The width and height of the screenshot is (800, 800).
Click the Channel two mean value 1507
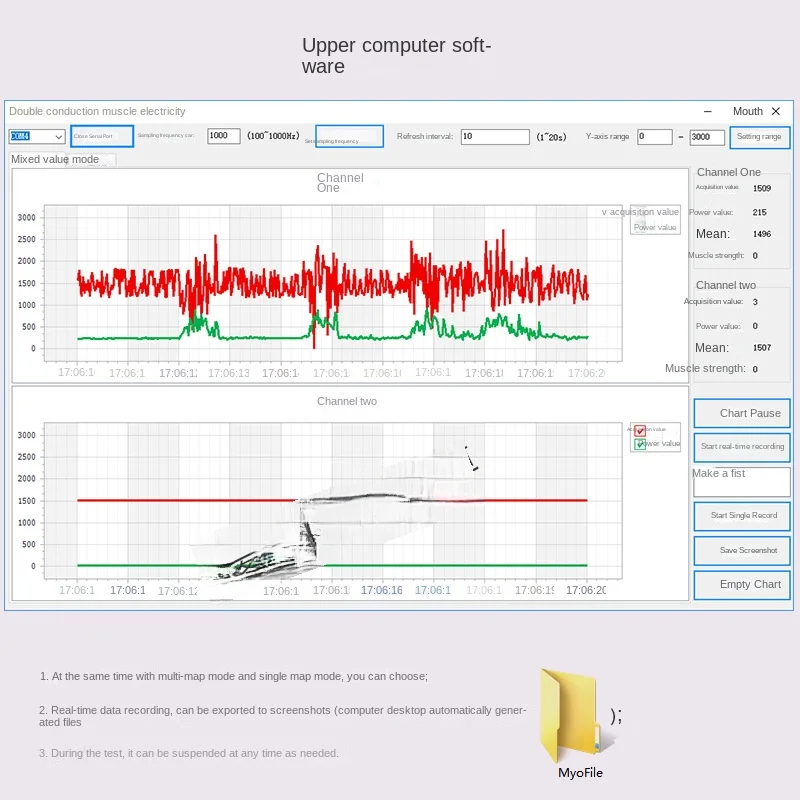(x=762, y=347)
